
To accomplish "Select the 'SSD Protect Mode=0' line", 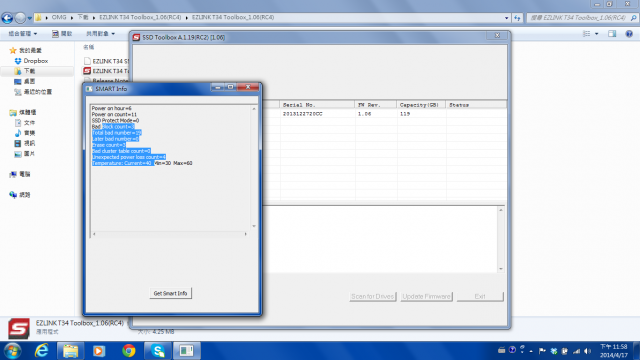I will (x=116, y=120).
